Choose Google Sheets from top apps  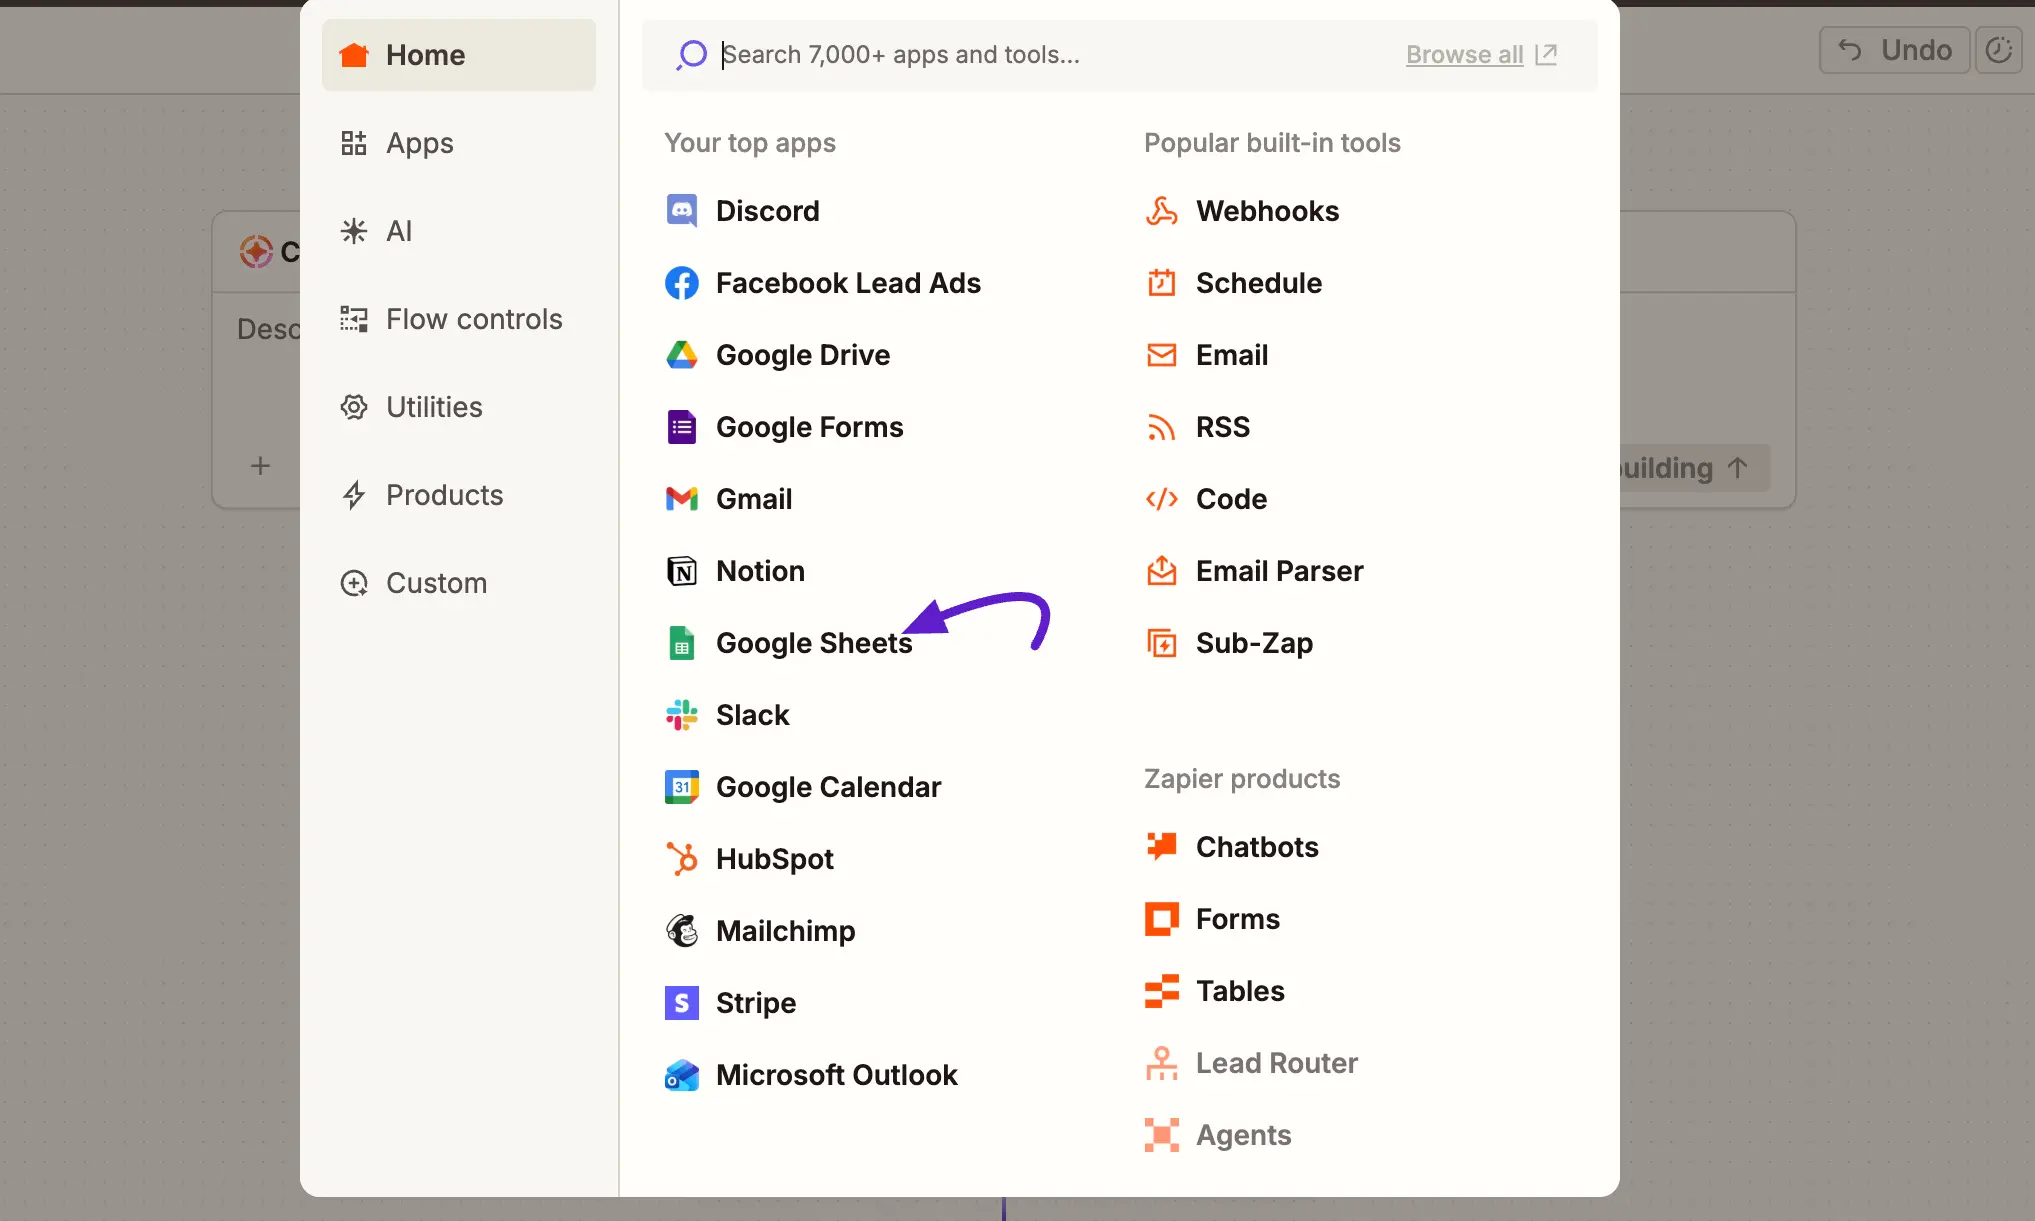[814, 643]
